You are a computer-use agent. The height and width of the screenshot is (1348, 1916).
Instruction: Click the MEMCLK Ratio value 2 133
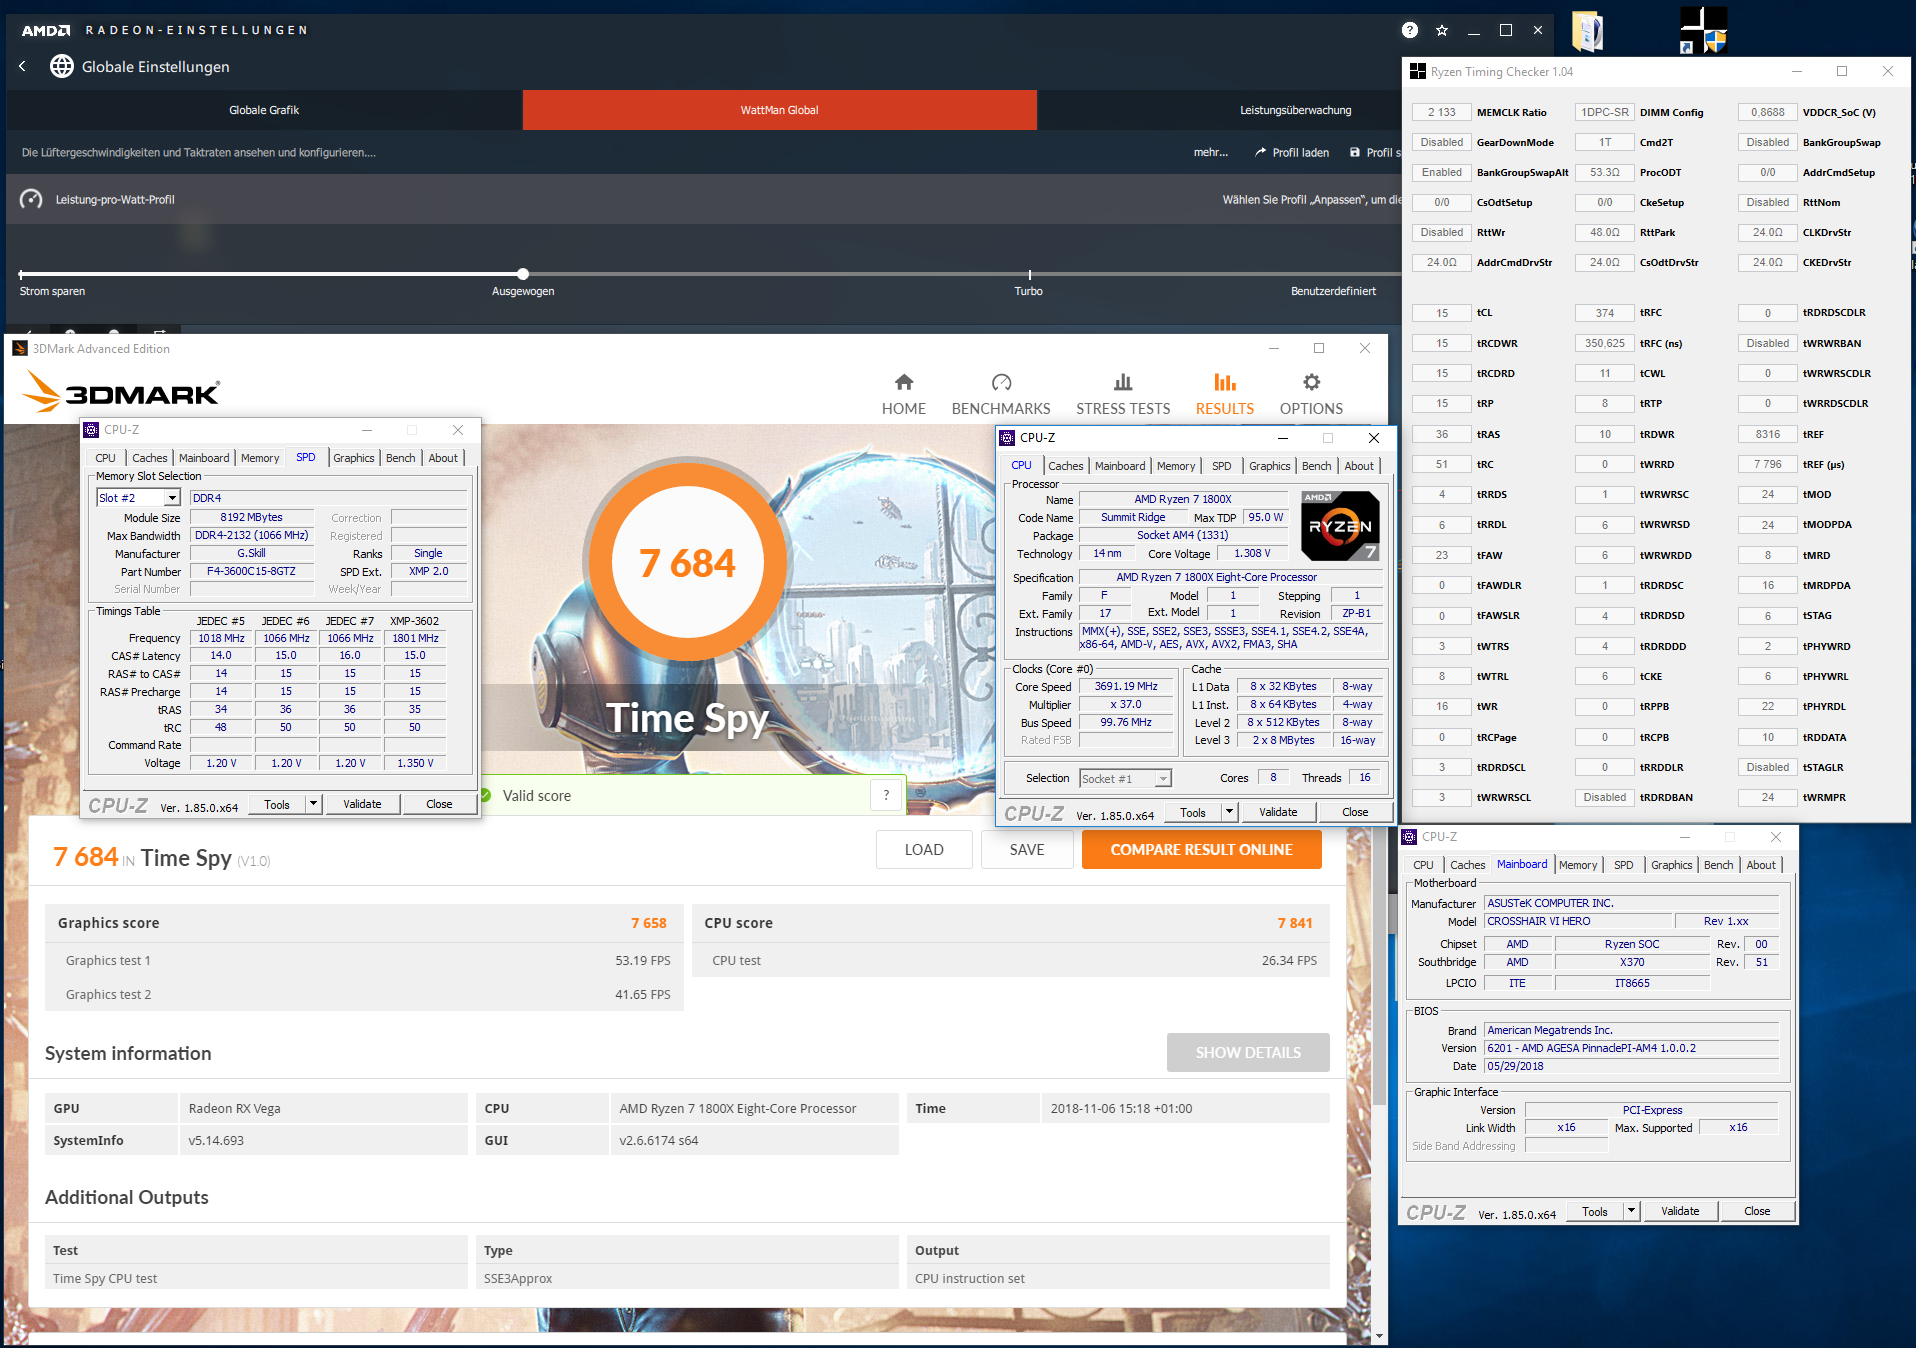tap(1442, 112)
